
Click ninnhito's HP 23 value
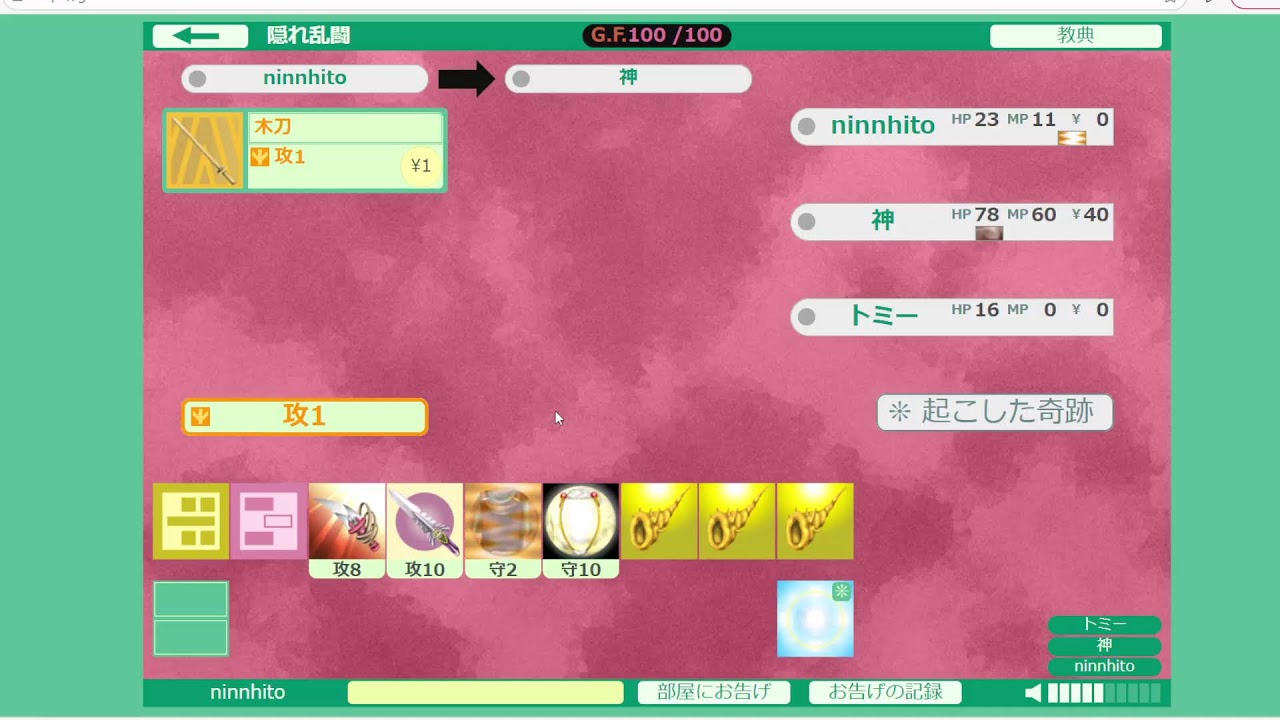[x=987, y=119]
